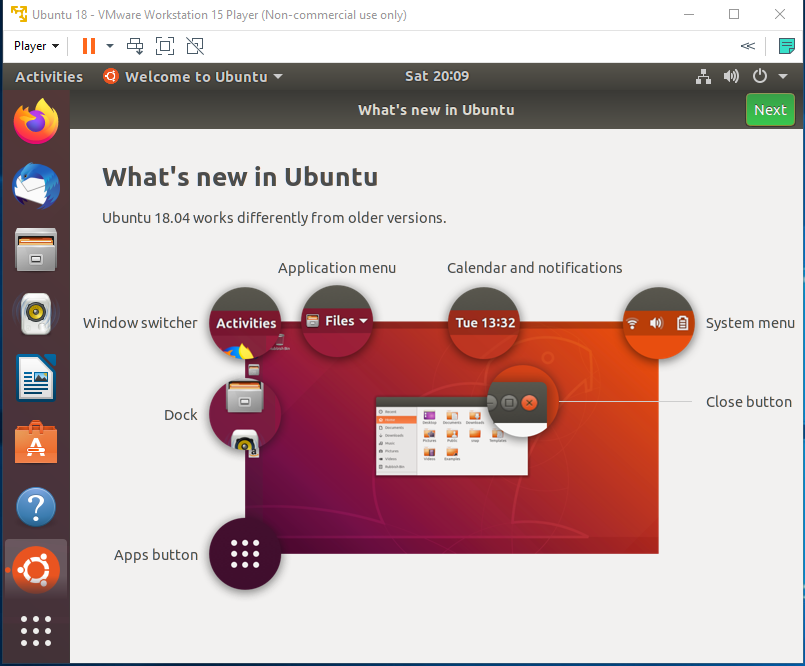Click the Apps button circle in illustration
Screen dimensions: 805x666
tap(245, 554)
